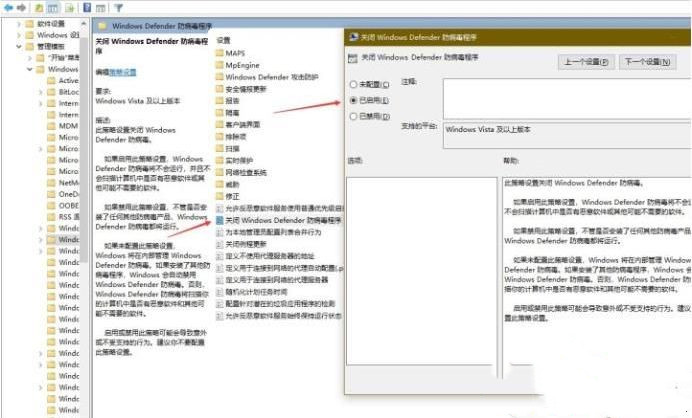Click the 下一个设置 button
The image size is (692, 418).
(x=647, y=62)
